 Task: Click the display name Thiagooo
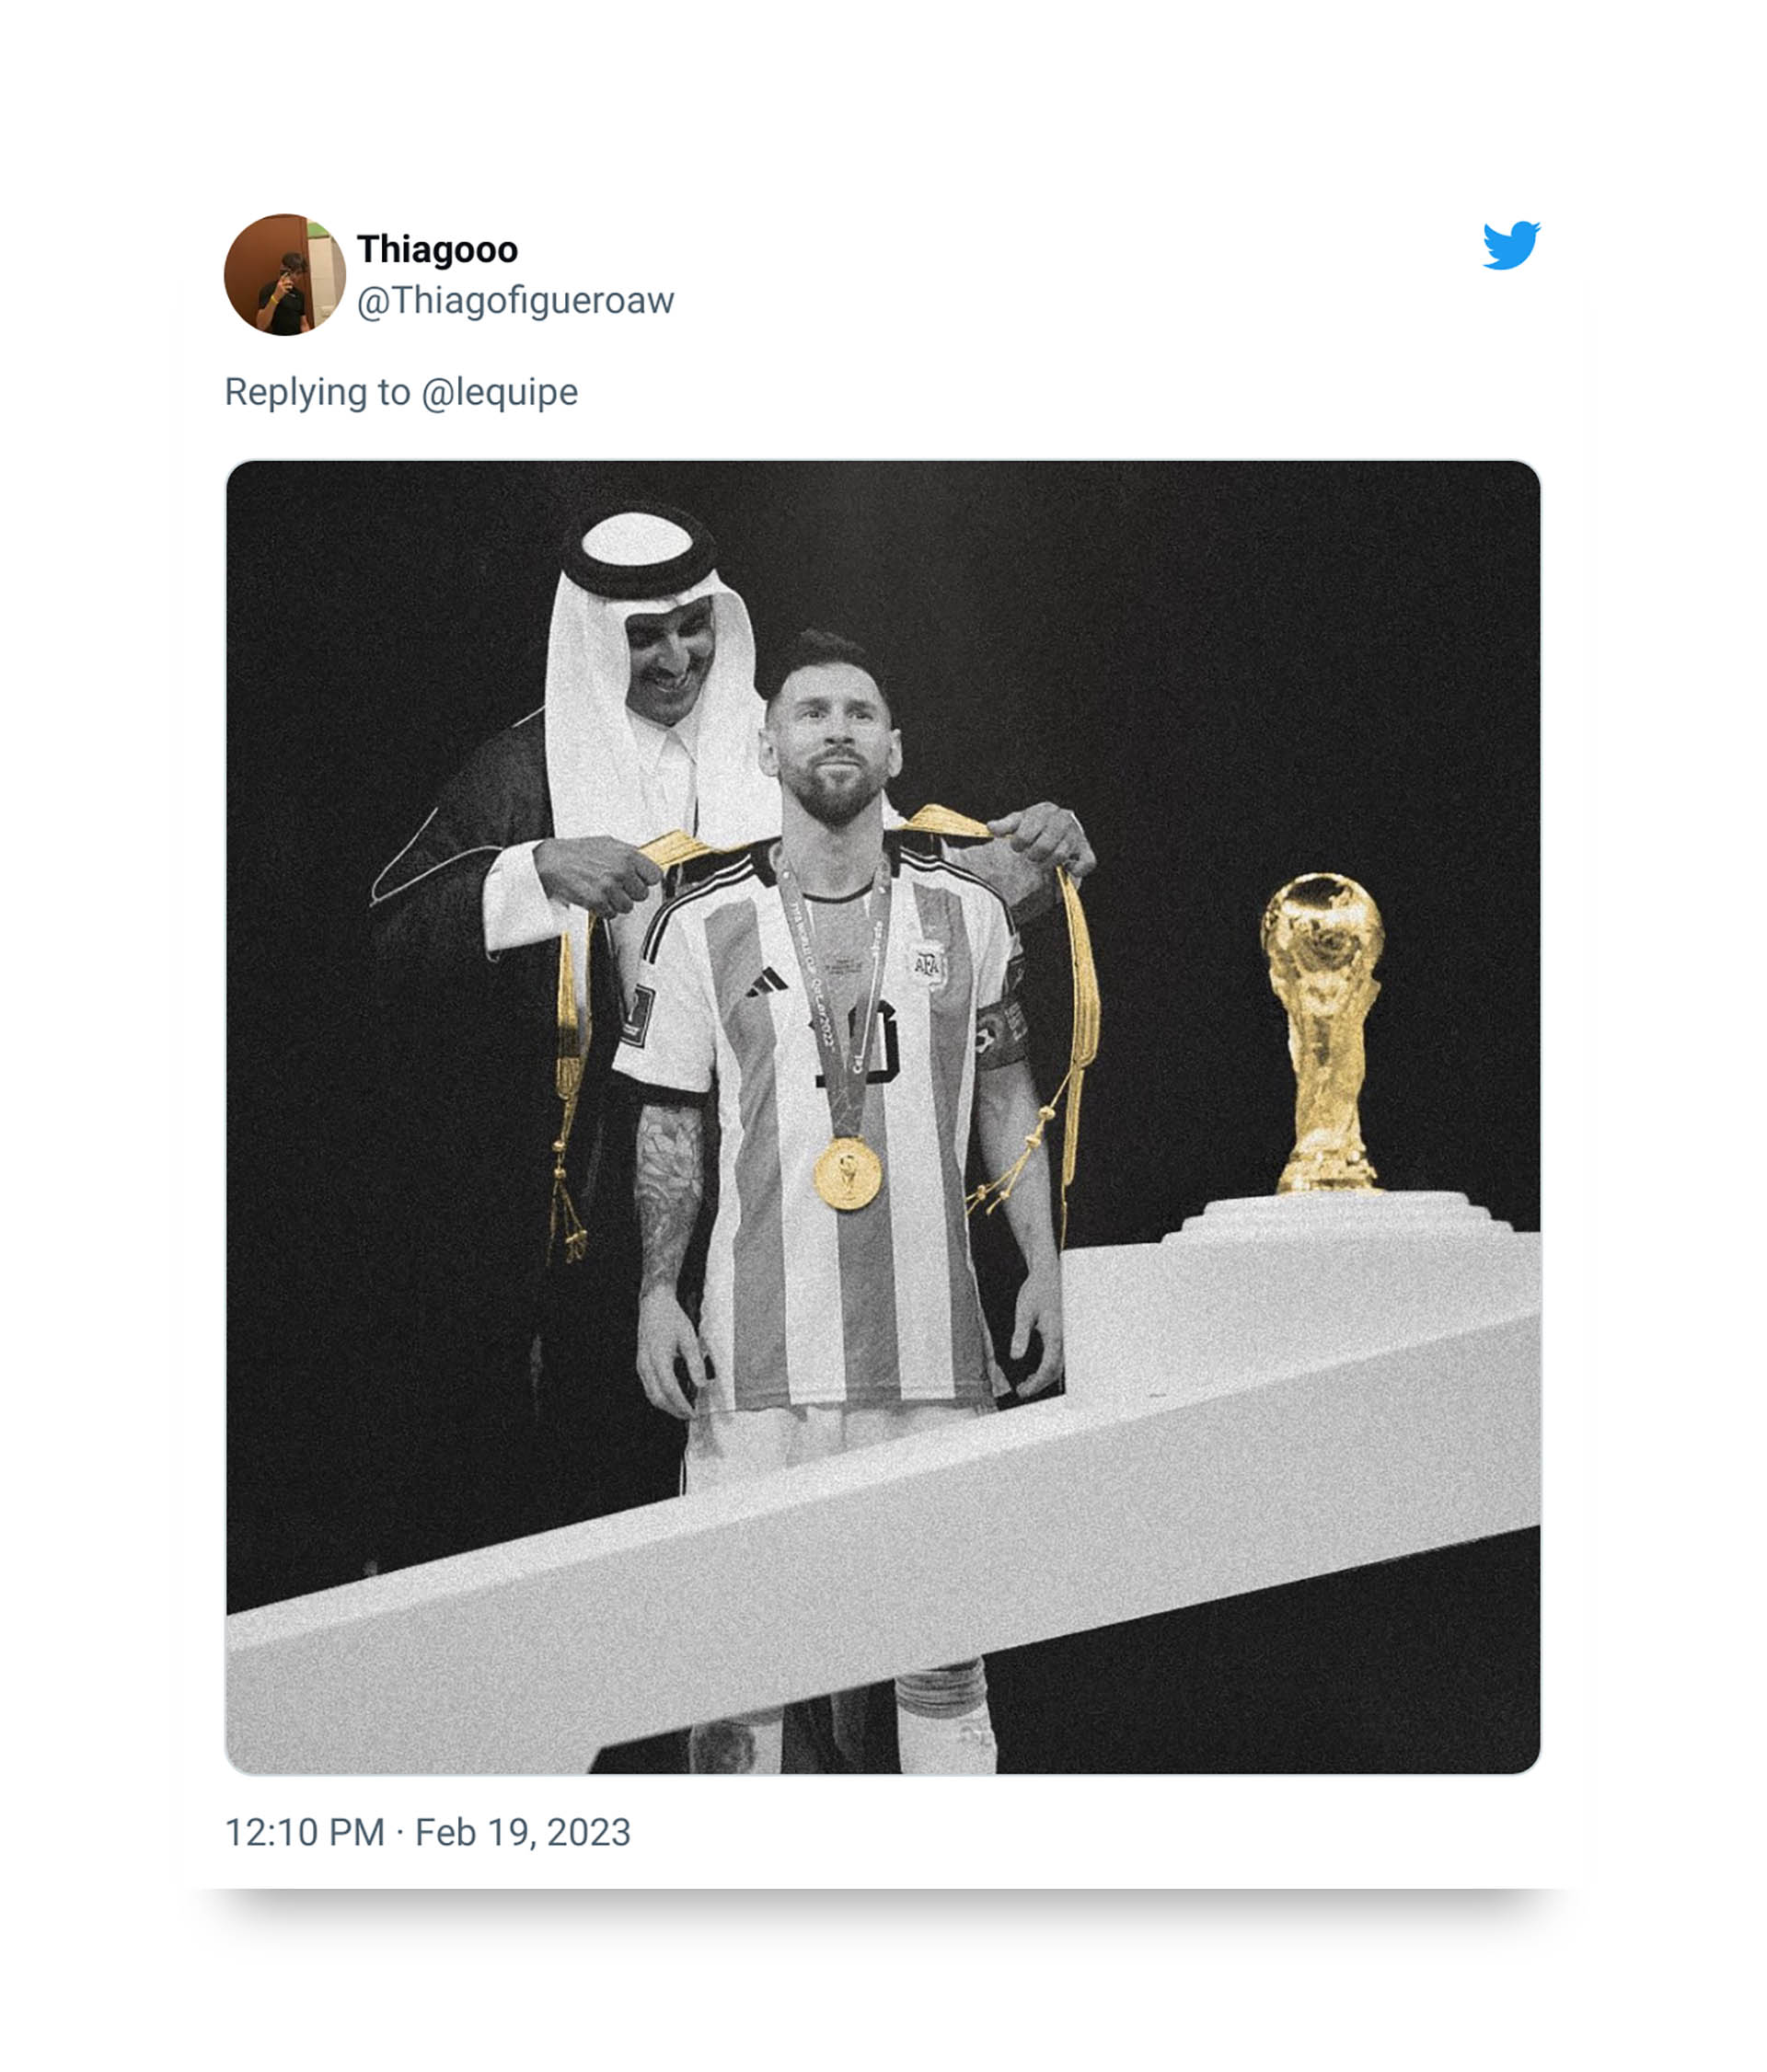pos(437,249)
